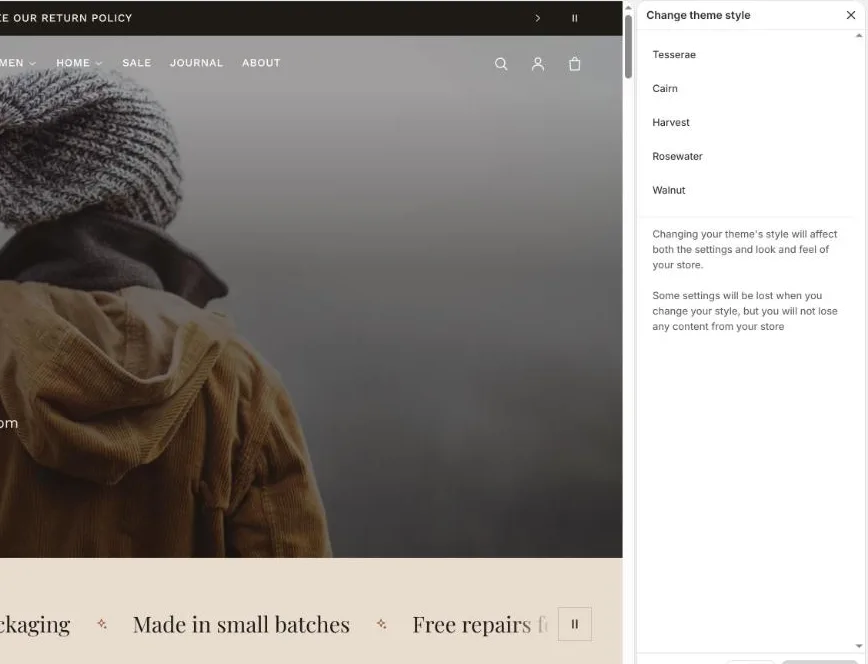Open the store search icon
The width and height of the screenshot is (868, 664).
point(501,64)
